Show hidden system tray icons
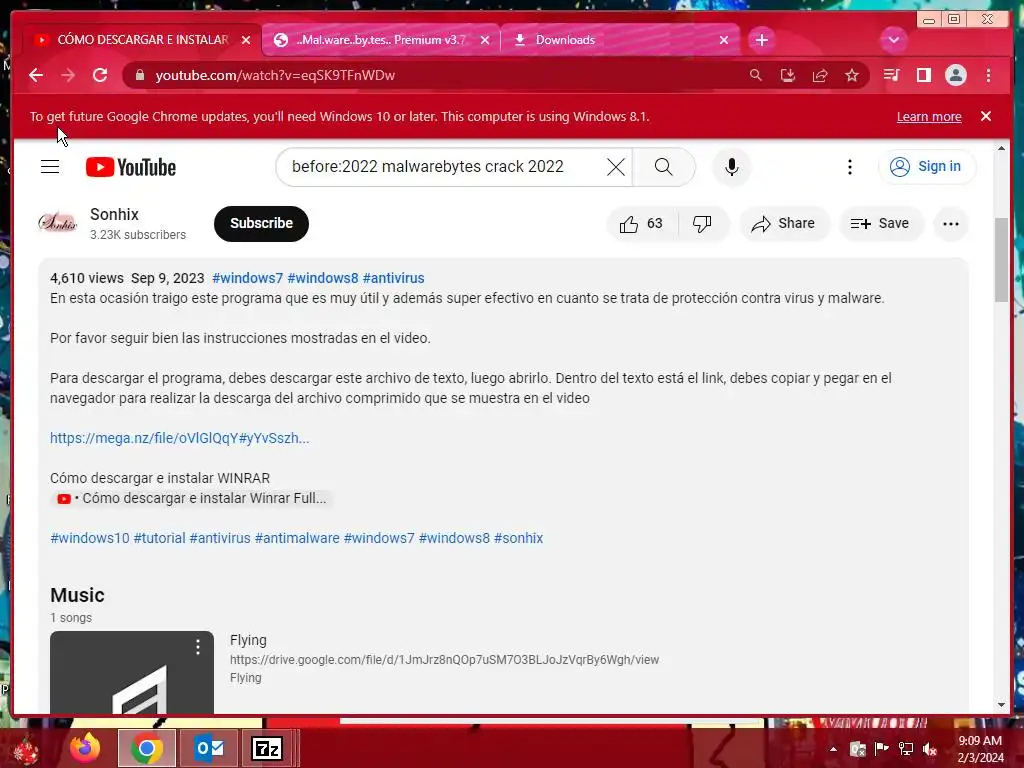The height and width of the screenshot is (768, 1024). click(x=833, y=749)
